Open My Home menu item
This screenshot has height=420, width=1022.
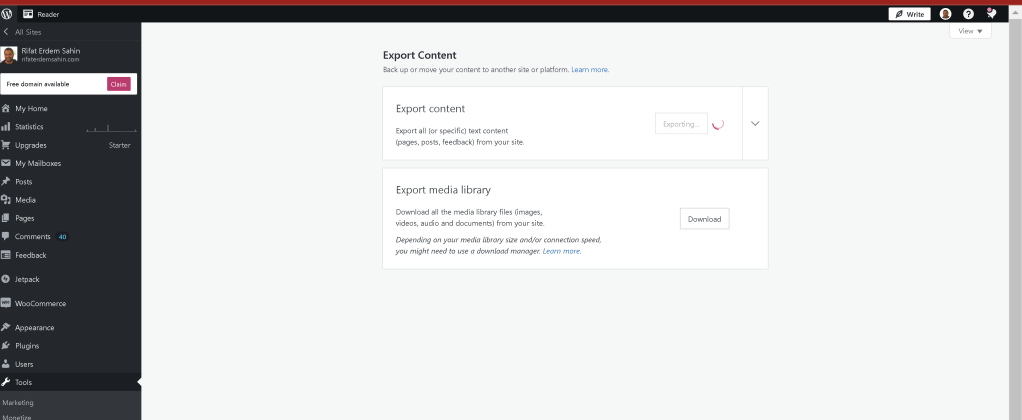point(70,108)
